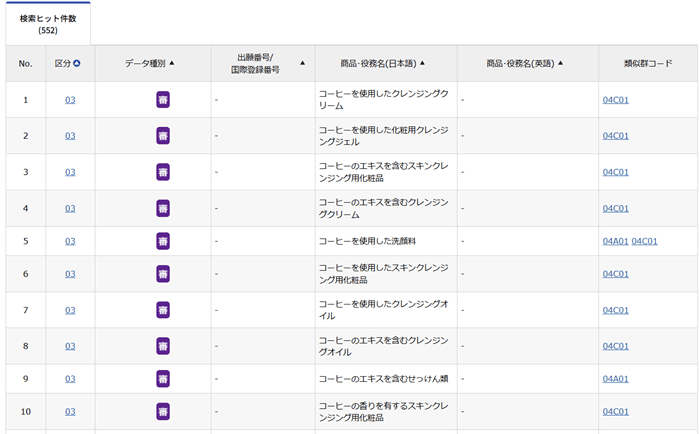Sort 商品・役務名(英語) column arrow
700x434 pixels.
tap(561, 63)
